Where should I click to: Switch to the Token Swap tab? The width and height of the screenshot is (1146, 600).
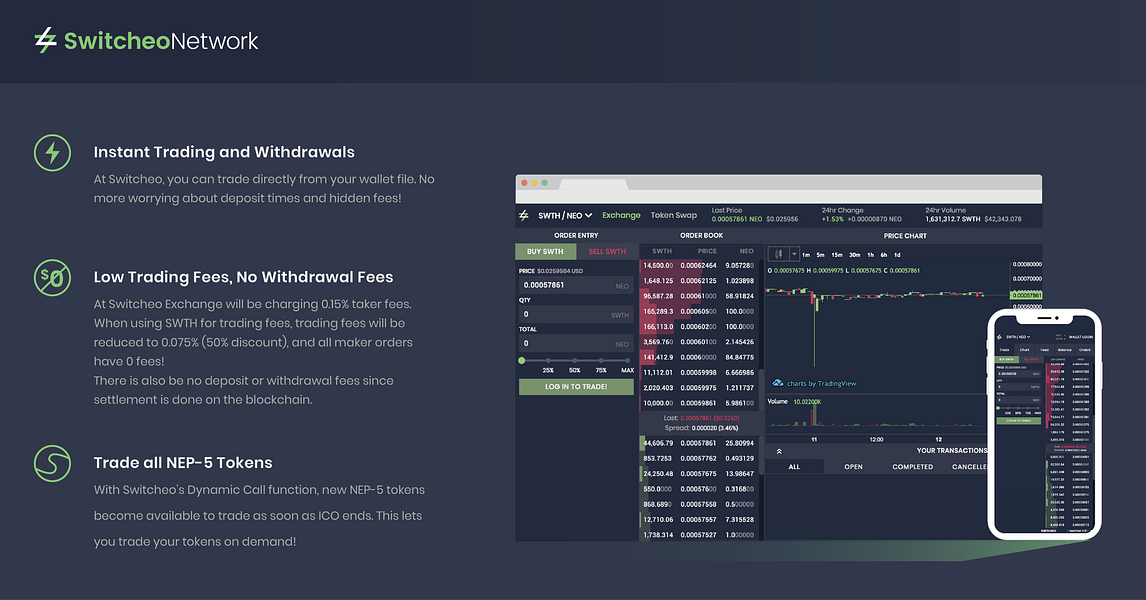[674, 215]
